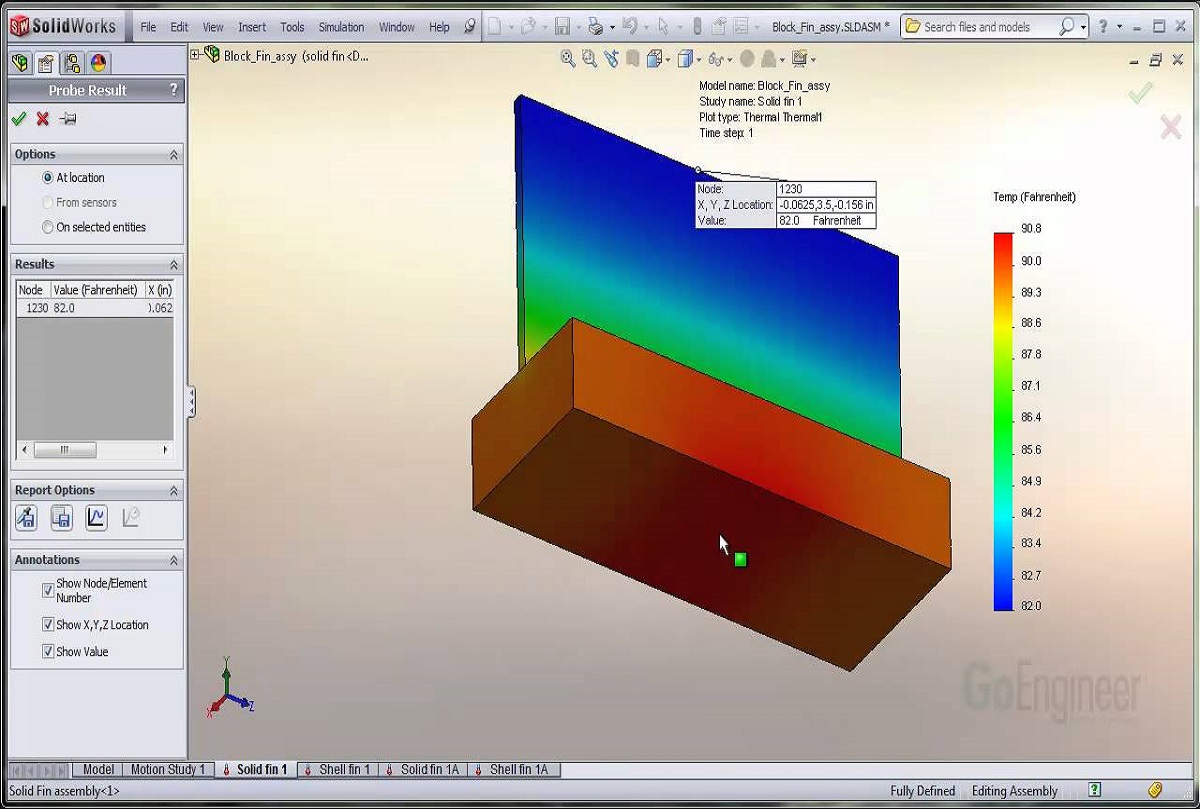Click the Previous View icon
This screenshot has height=809, width=1200.
[610, 58]
